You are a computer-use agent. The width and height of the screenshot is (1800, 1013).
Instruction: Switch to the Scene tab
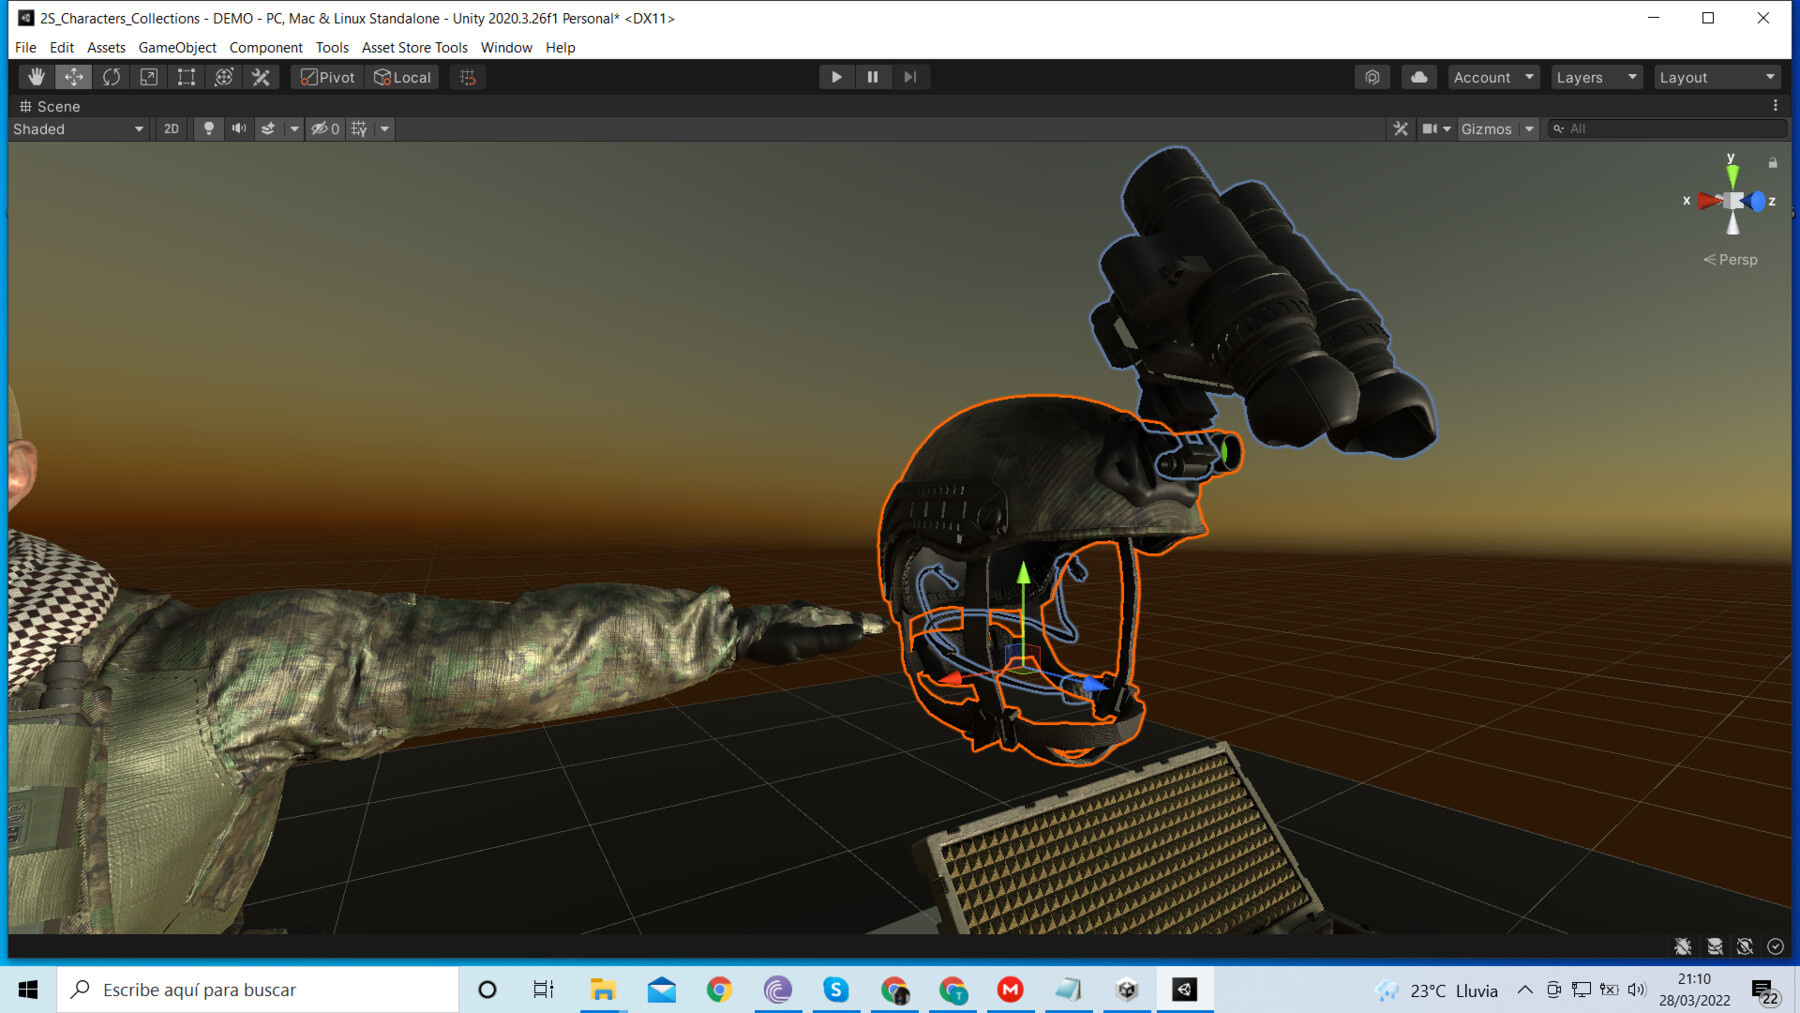(x=49, y=106)
